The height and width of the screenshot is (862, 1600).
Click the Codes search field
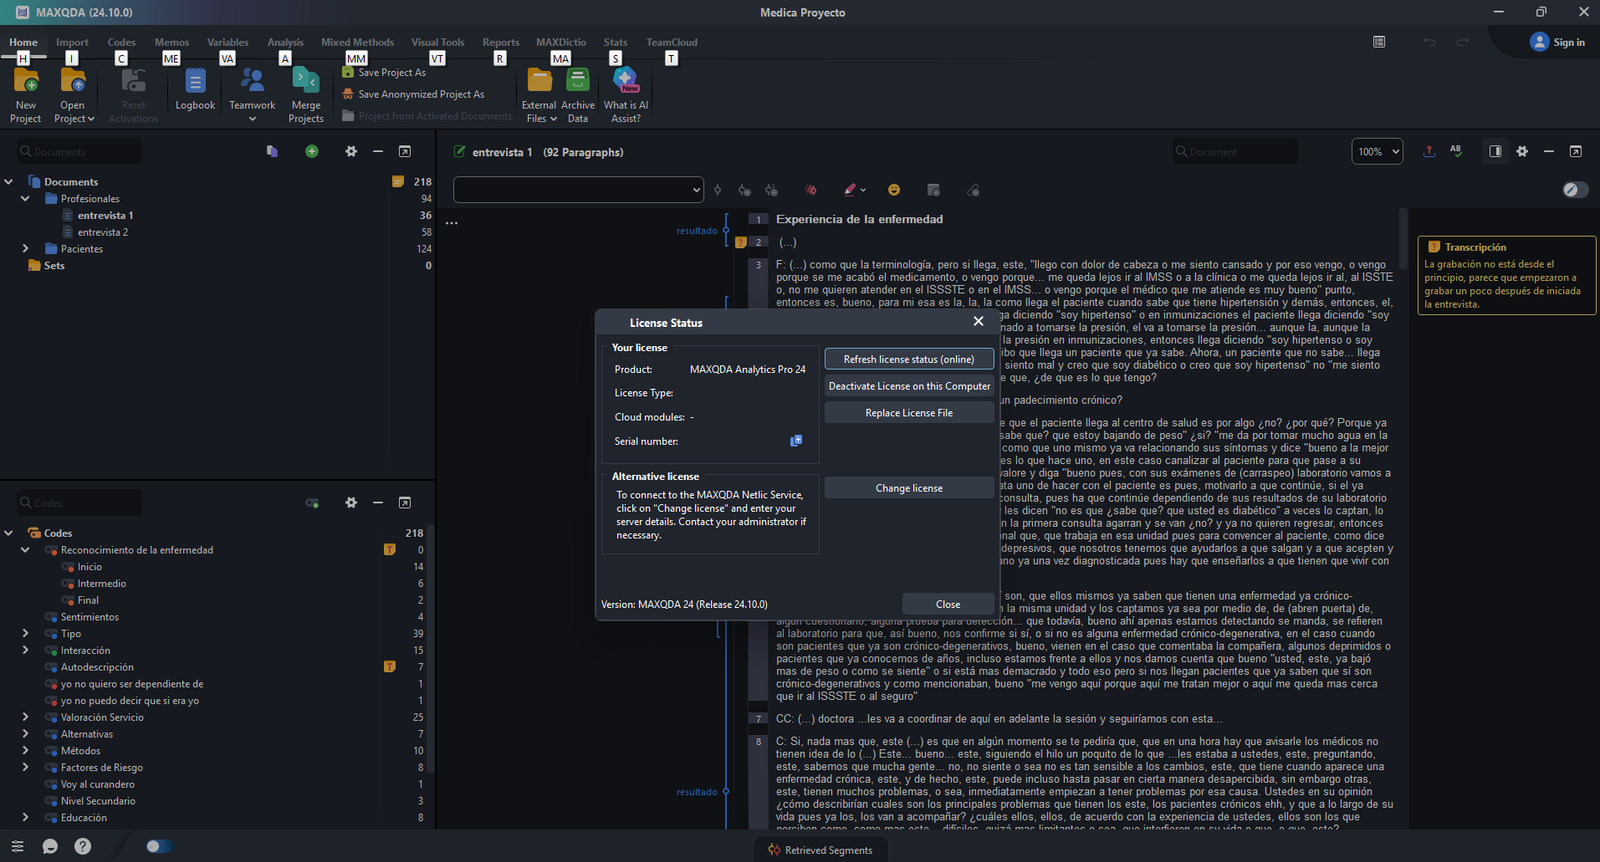tap(79, 502)
